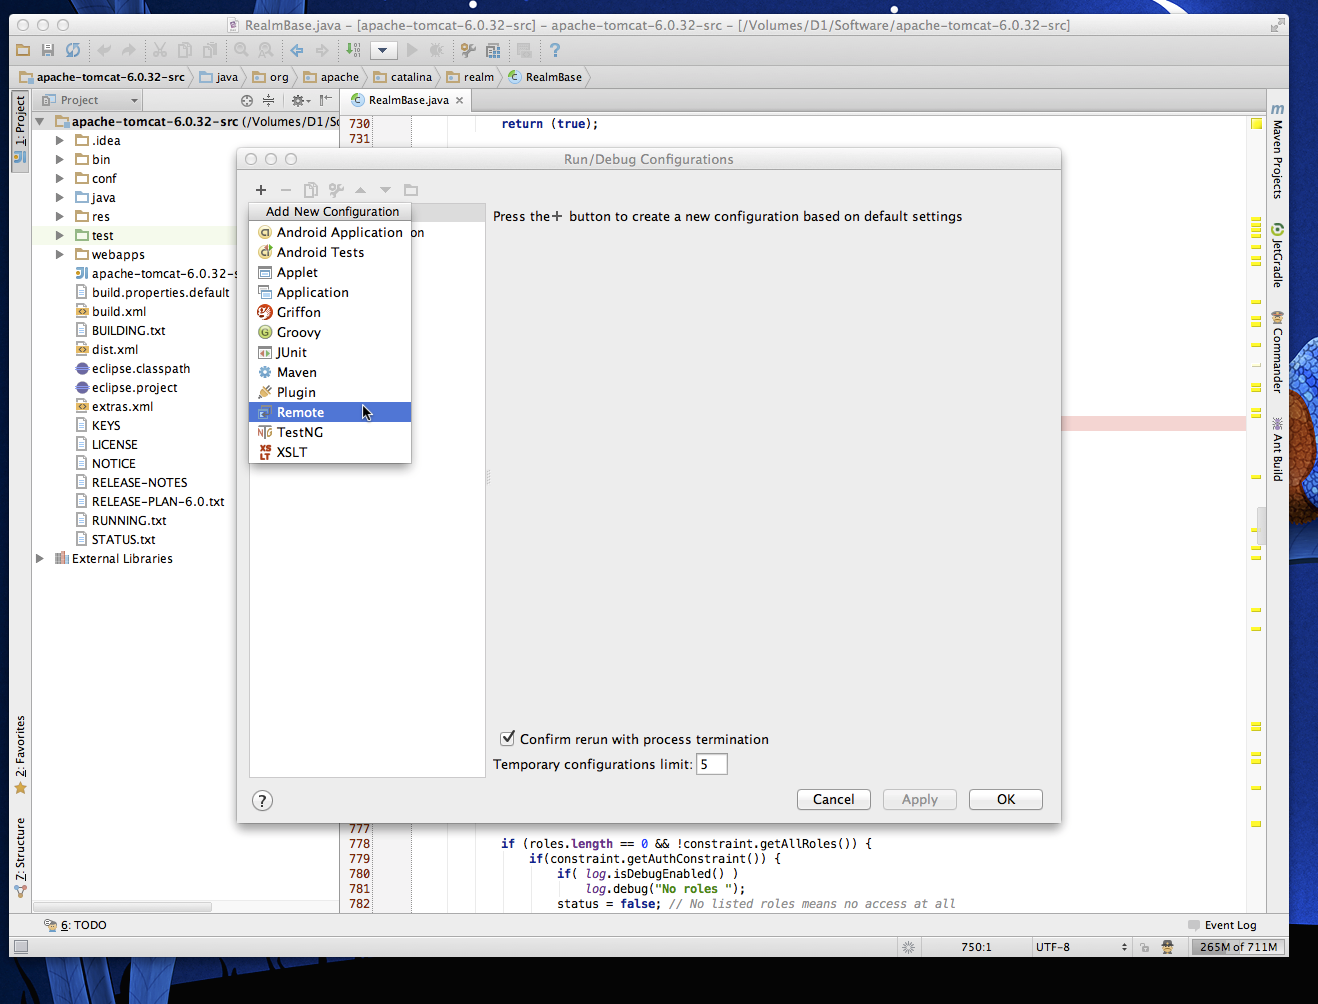Open Maven Projects side tool window
Viewport: 1318px width, 1004px height.
[1278, 151]
